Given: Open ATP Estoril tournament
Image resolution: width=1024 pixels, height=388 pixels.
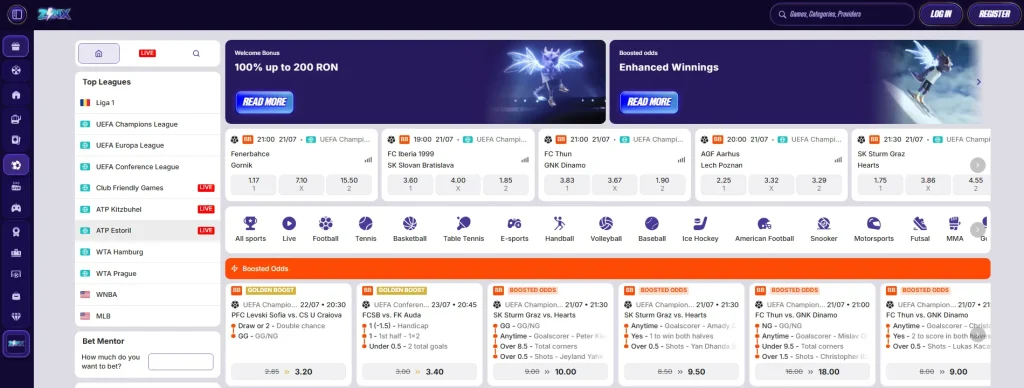Looking at the screenshot, I should tap(148, 230).
